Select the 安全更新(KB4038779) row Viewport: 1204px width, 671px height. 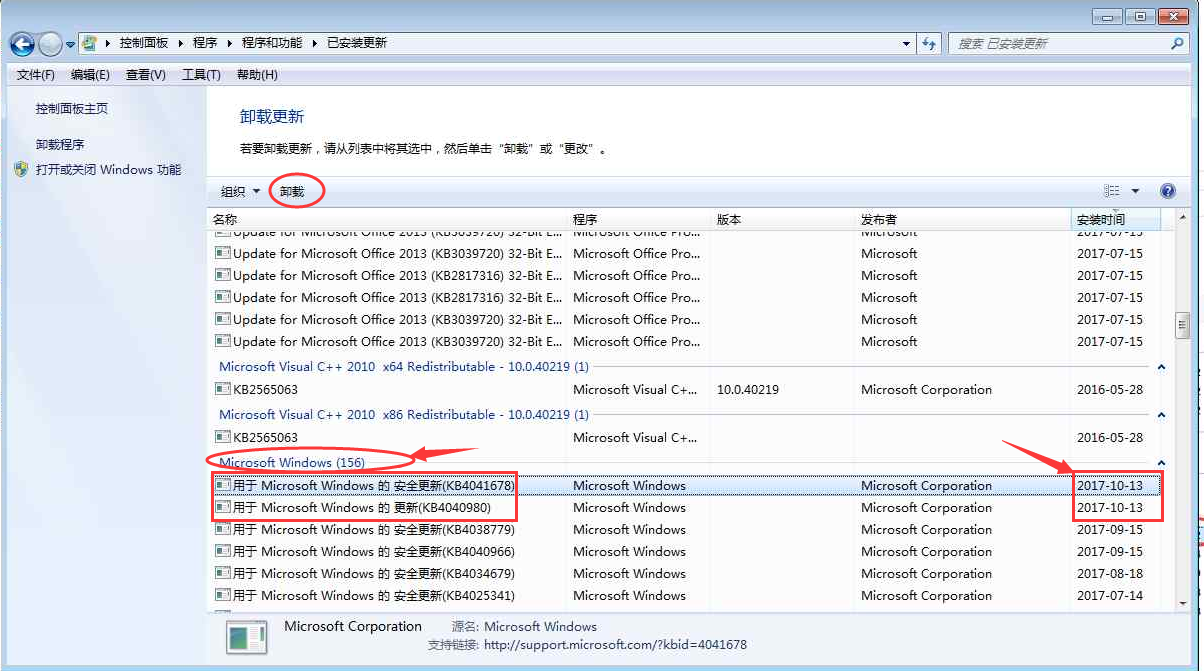tap(687, 529)
